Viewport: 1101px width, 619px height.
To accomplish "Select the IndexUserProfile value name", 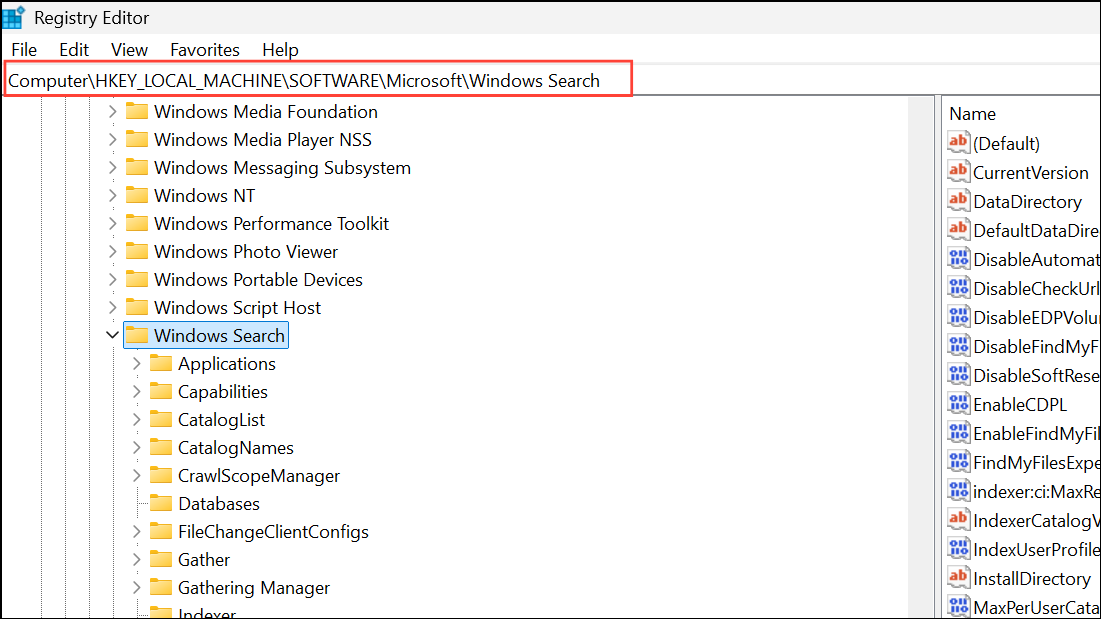I will pyautogui.click(x=1036, y=550).
